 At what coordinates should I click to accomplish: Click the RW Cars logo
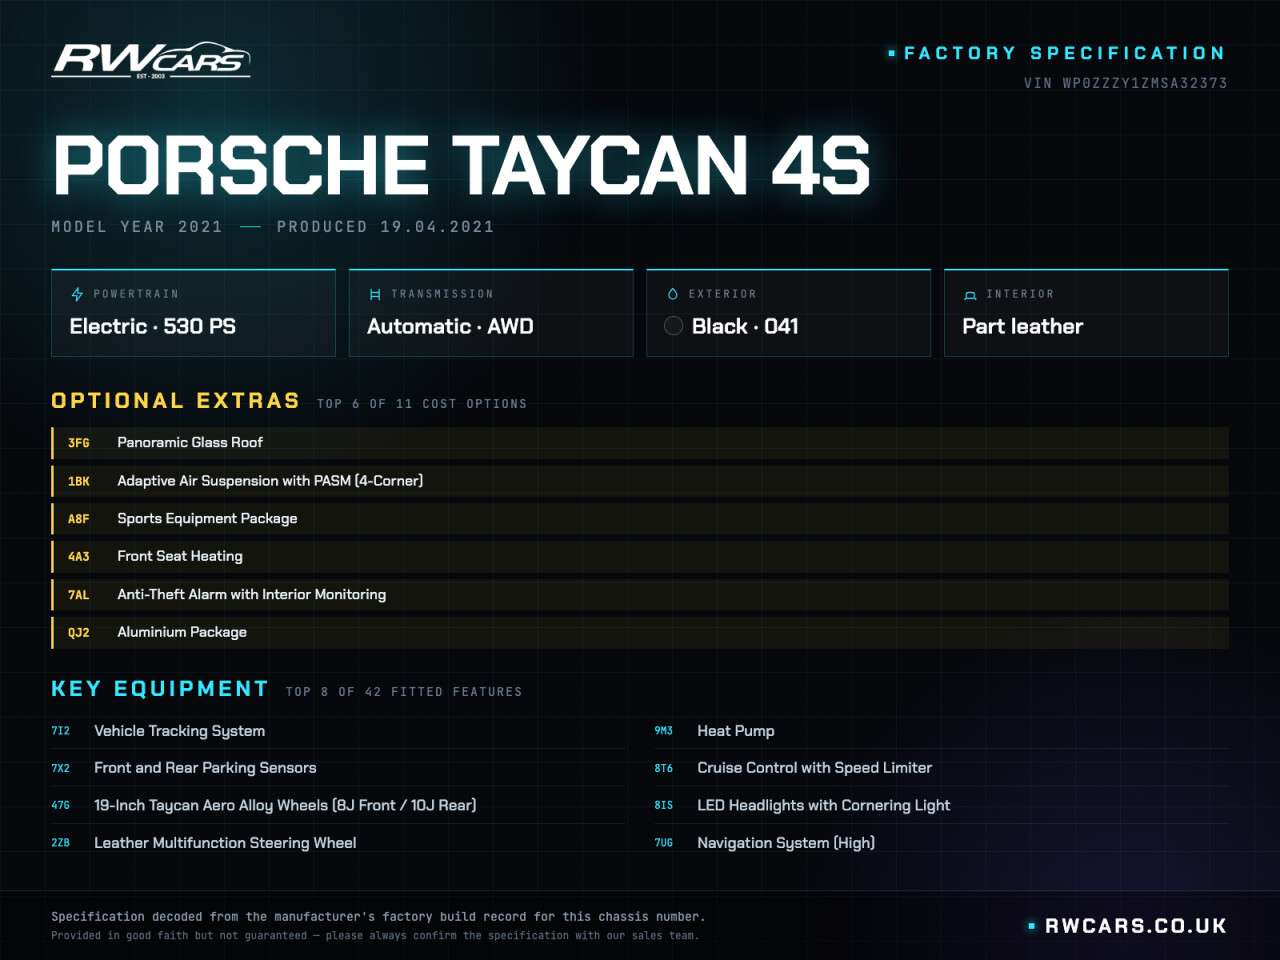click(151, 60)
